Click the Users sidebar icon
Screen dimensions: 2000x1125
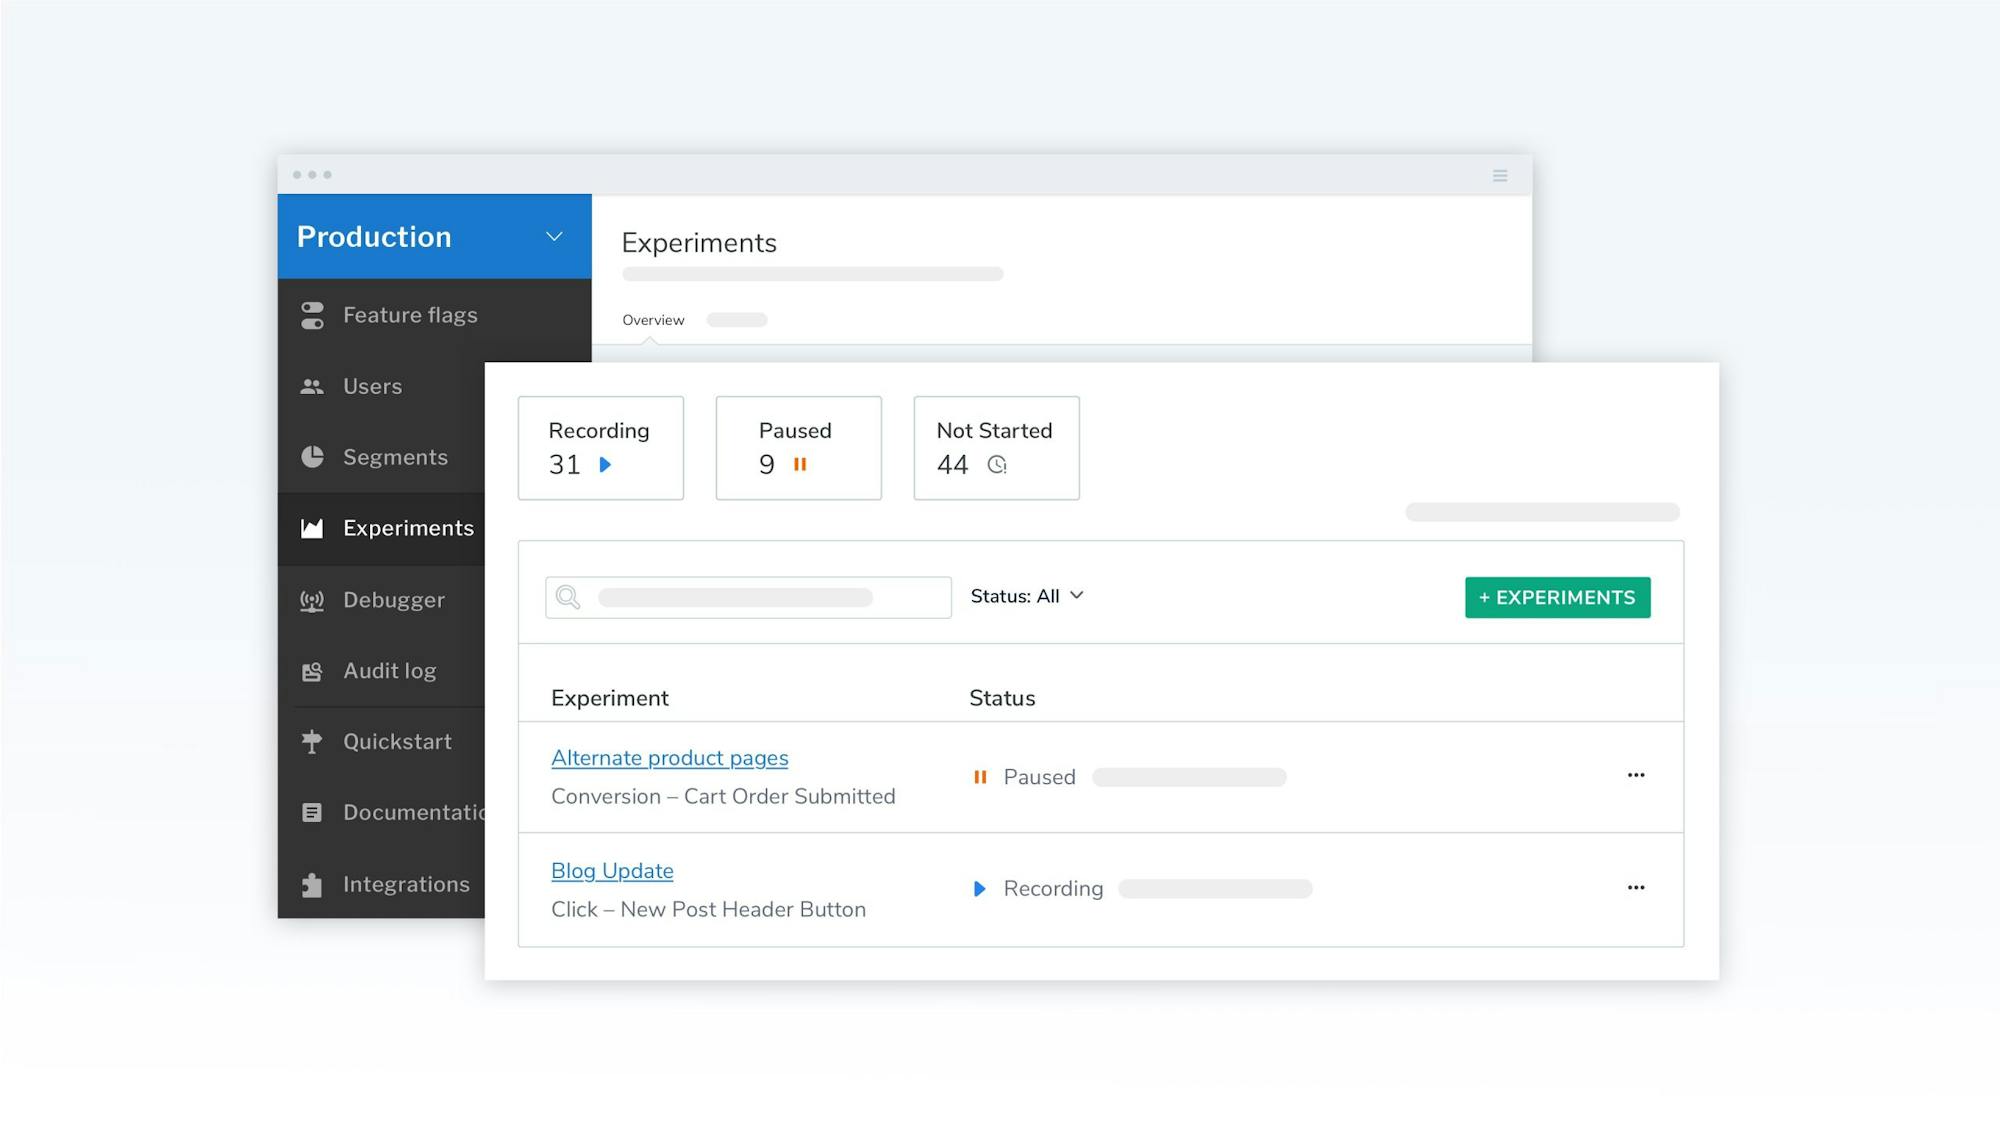pyautogui.click(x=311, y=386)
